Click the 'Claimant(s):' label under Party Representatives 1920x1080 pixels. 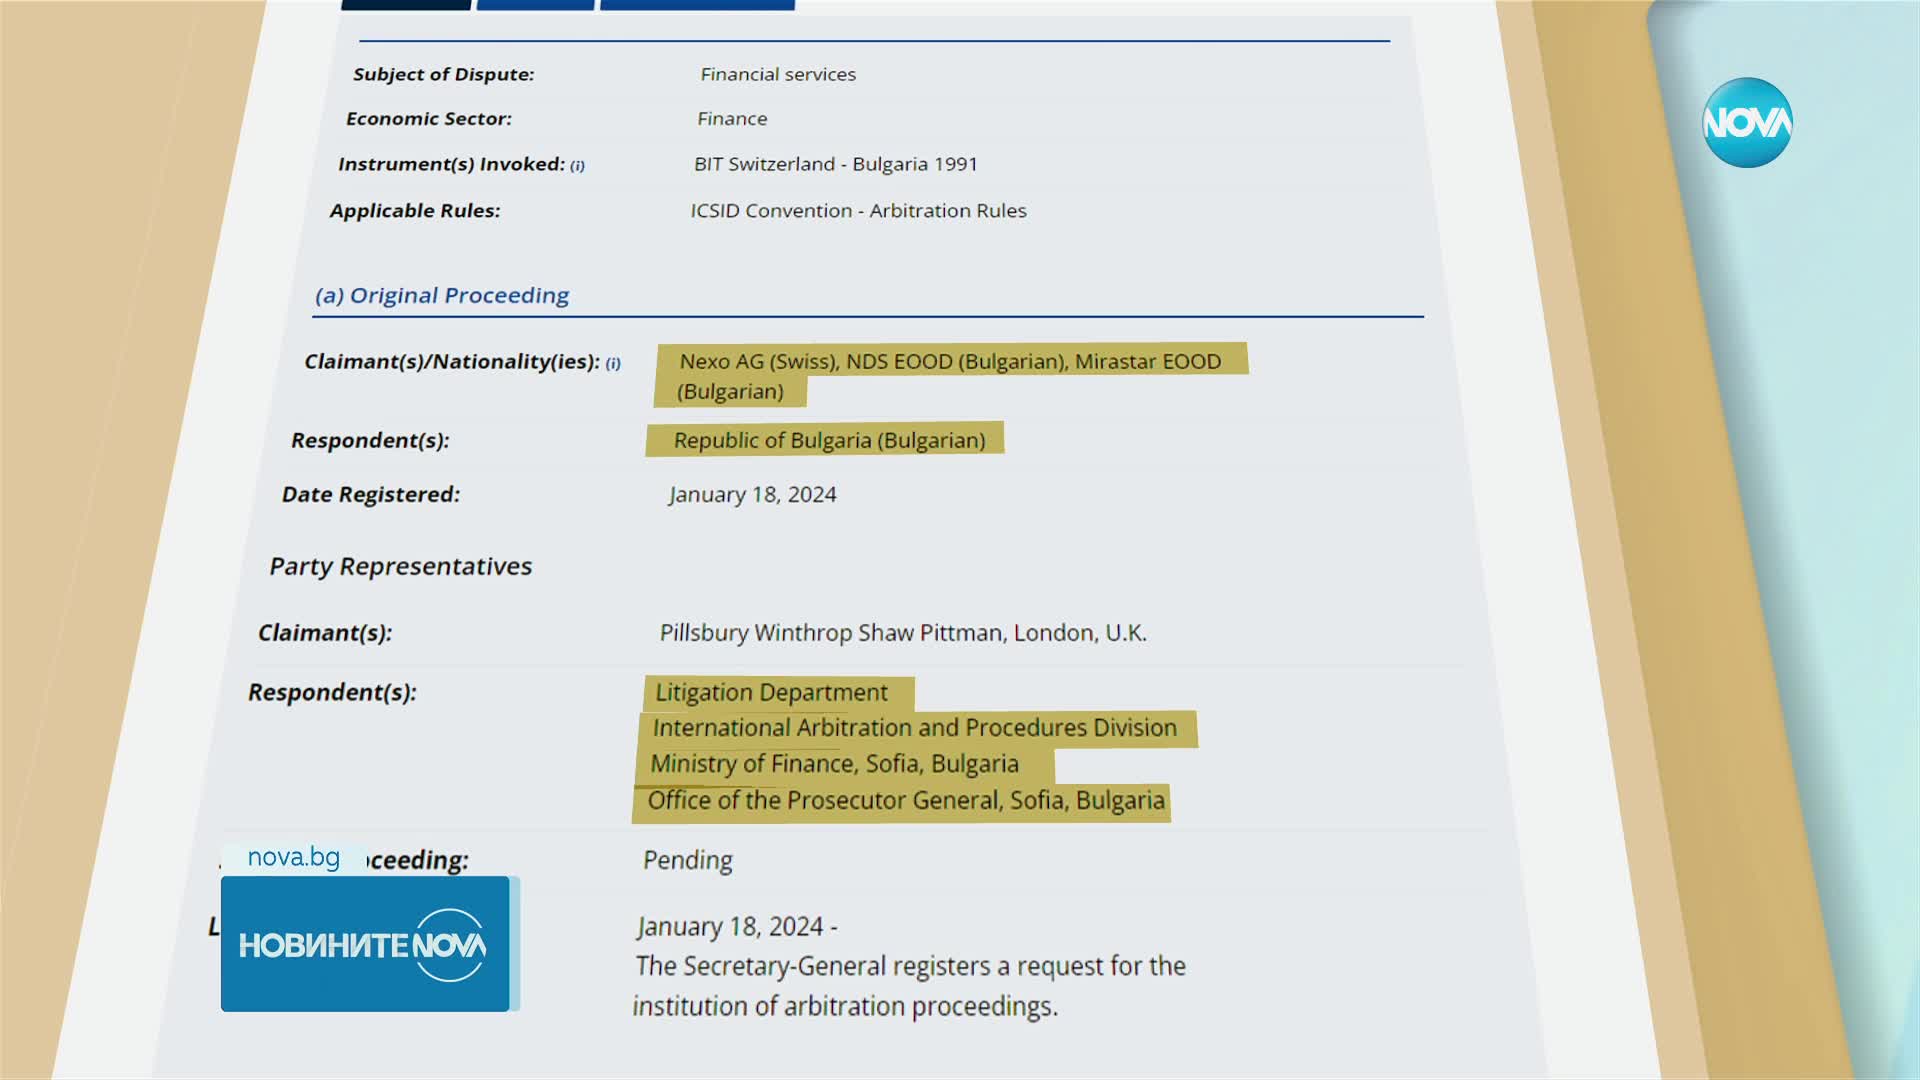click(325, 633)
